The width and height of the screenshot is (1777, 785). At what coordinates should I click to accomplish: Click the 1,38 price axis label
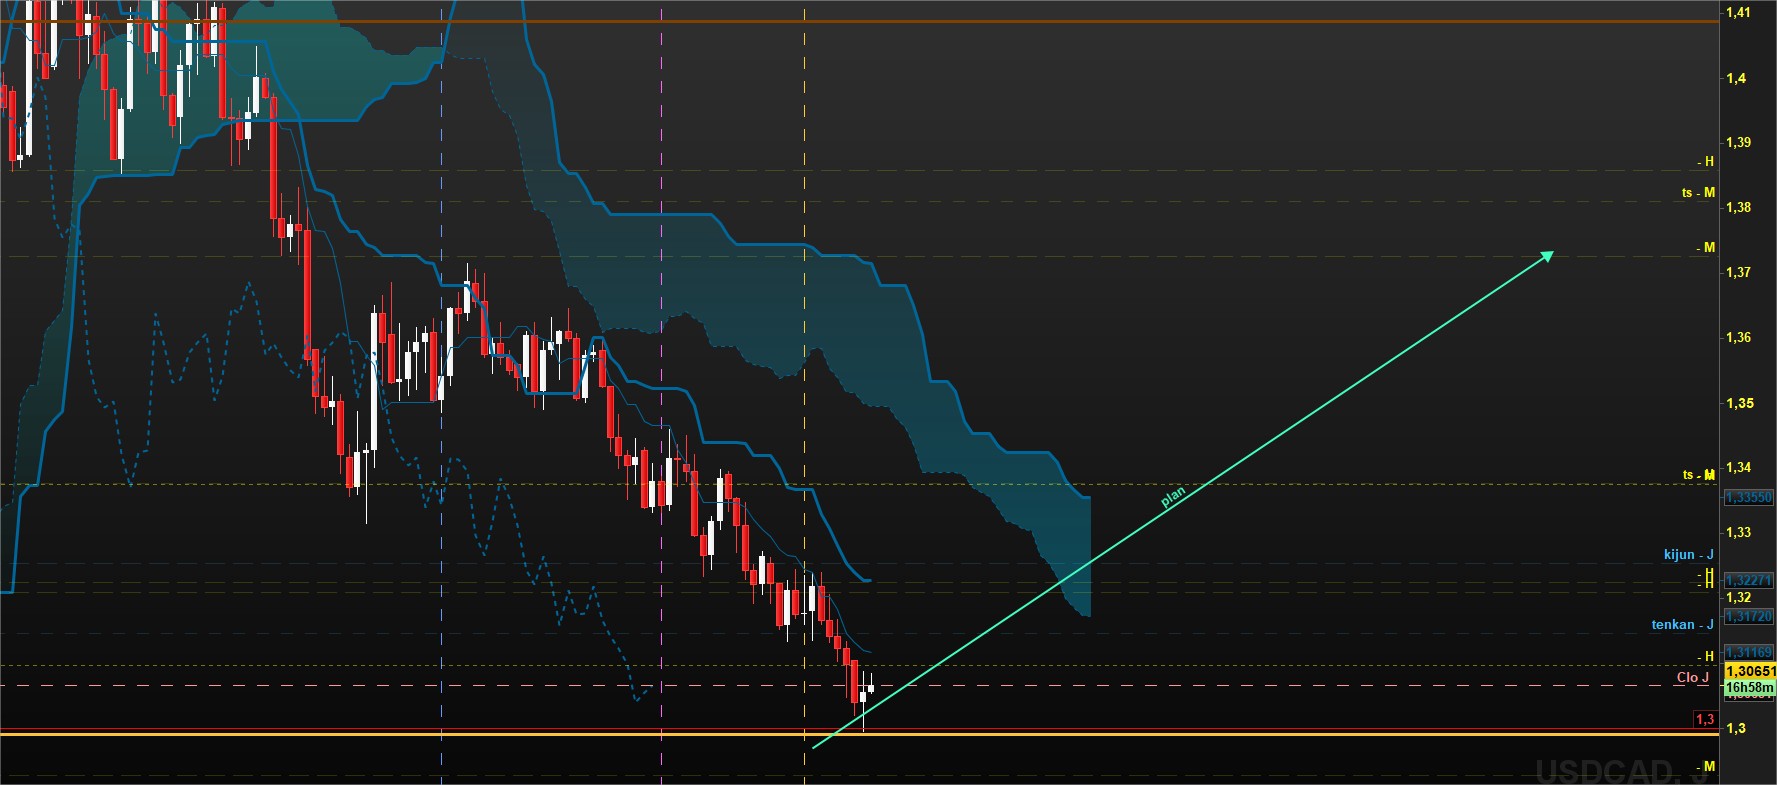click(x=1738, y=208)
